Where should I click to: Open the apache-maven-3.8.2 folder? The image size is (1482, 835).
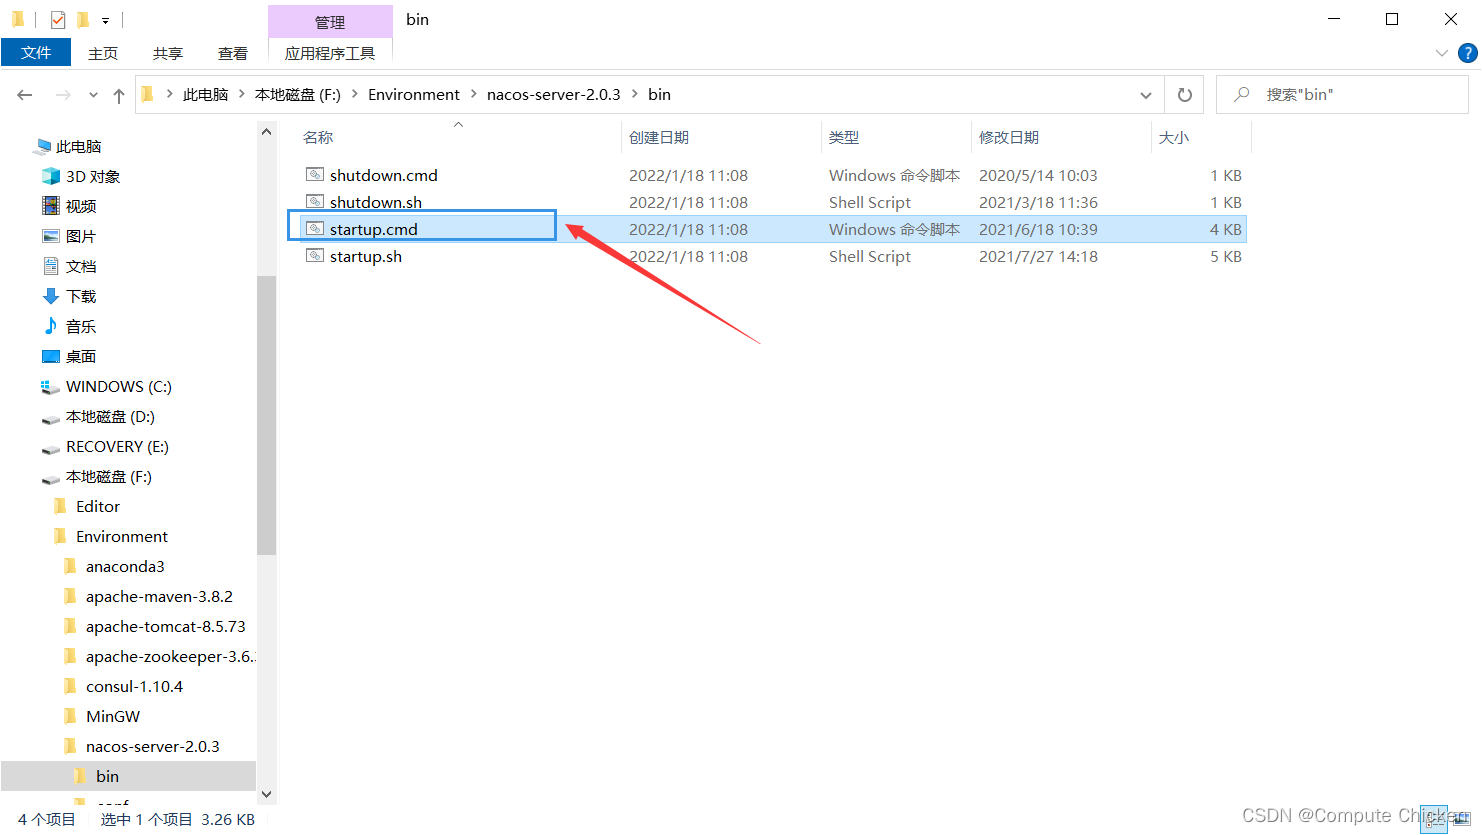[x=159, y=597]
